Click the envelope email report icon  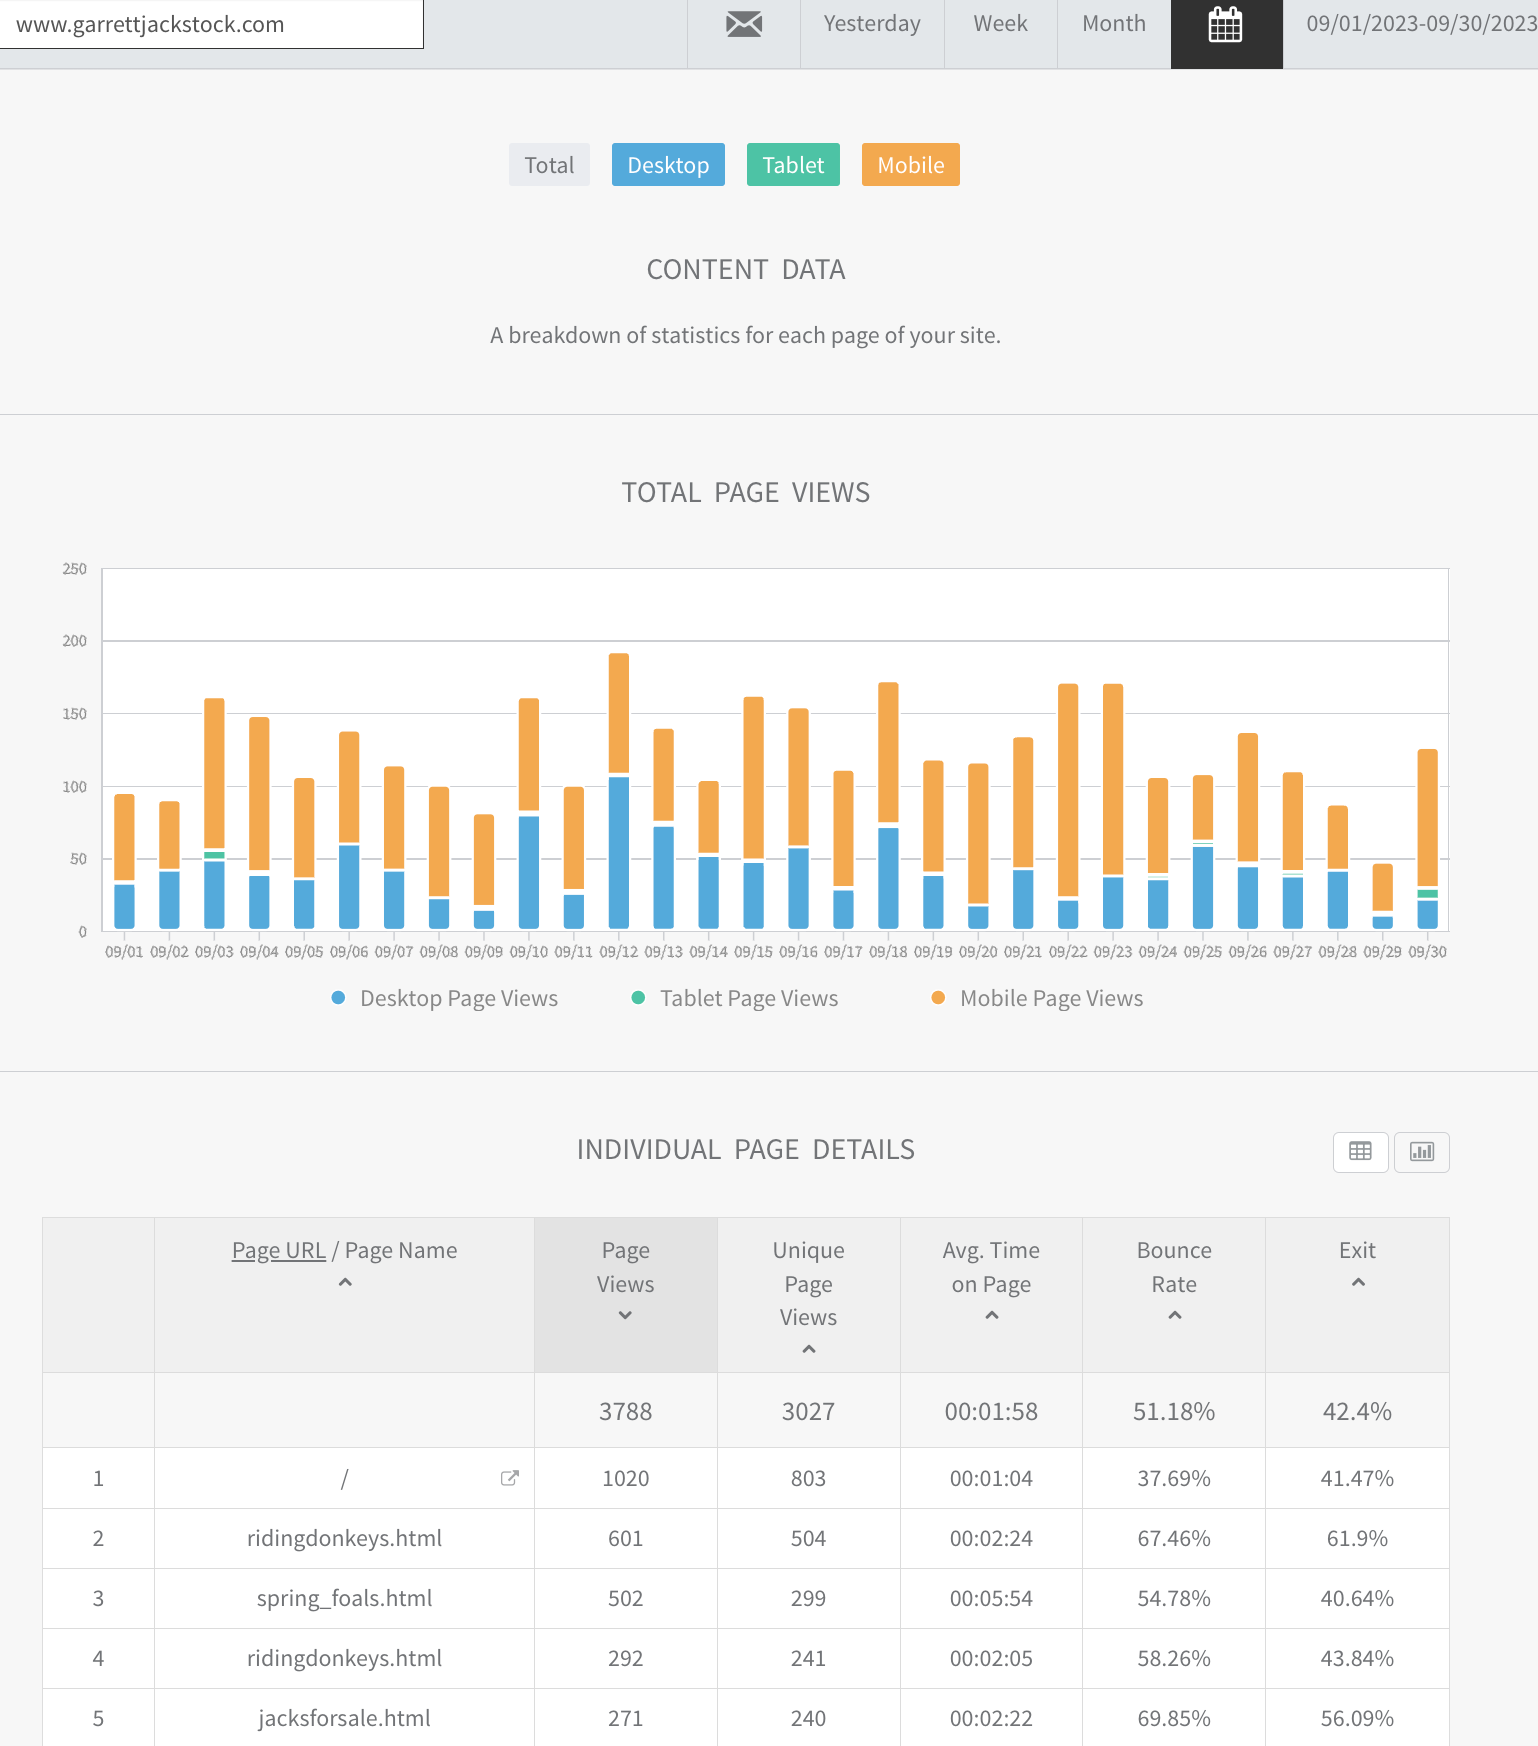[x=744, y=24]
